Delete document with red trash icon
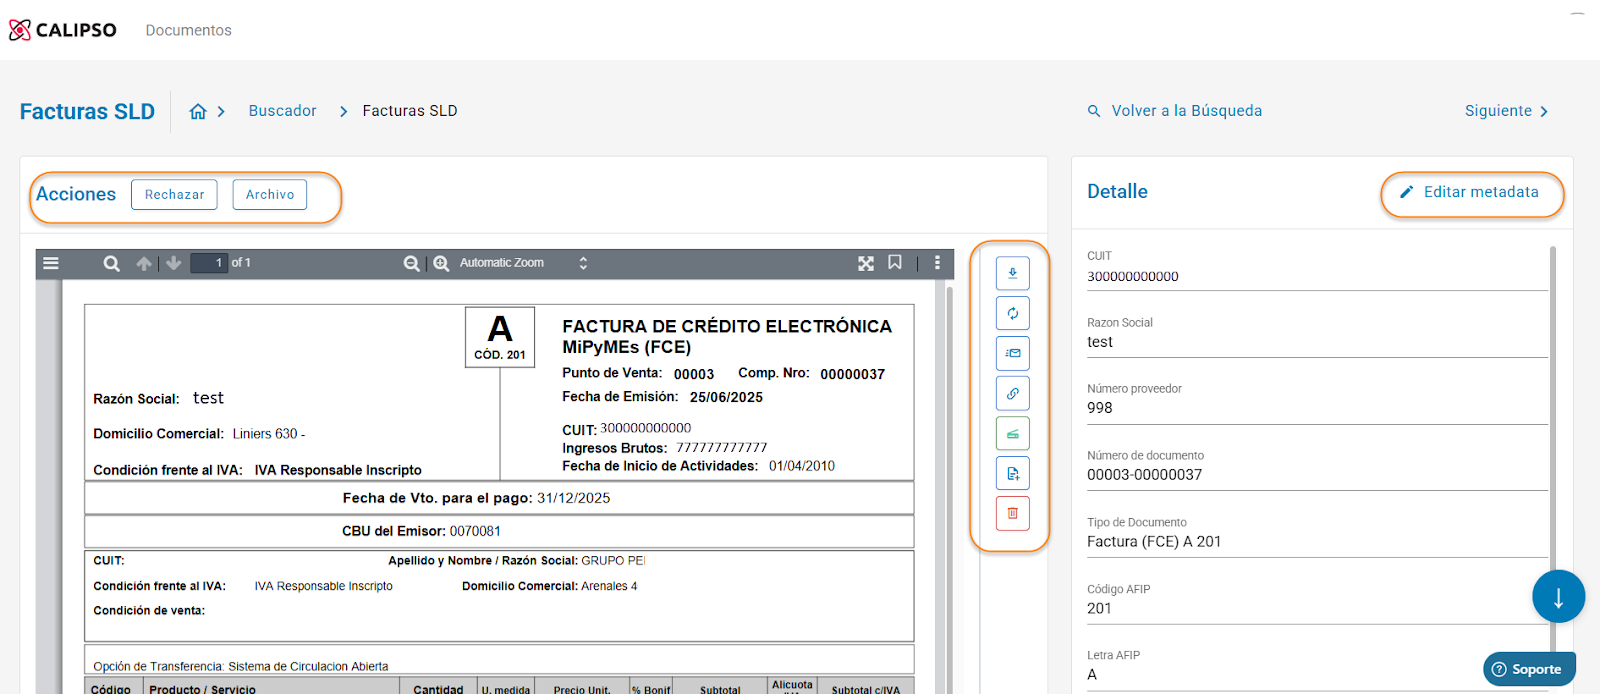 [x=1012, y=513]
